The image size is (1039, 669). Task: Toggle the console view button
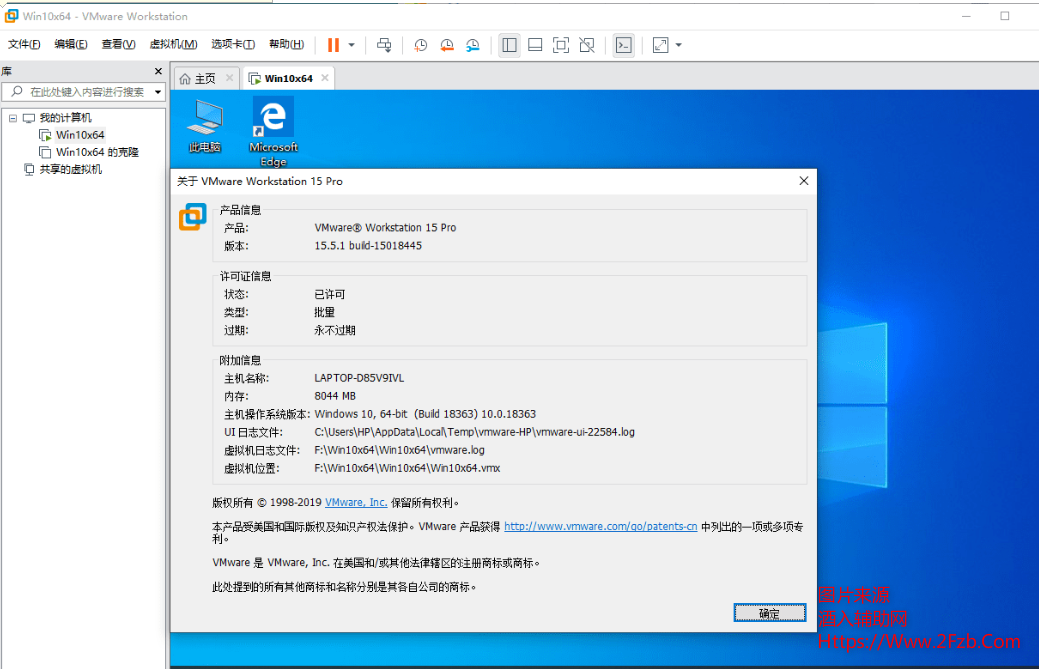click(x=624, y=45)
